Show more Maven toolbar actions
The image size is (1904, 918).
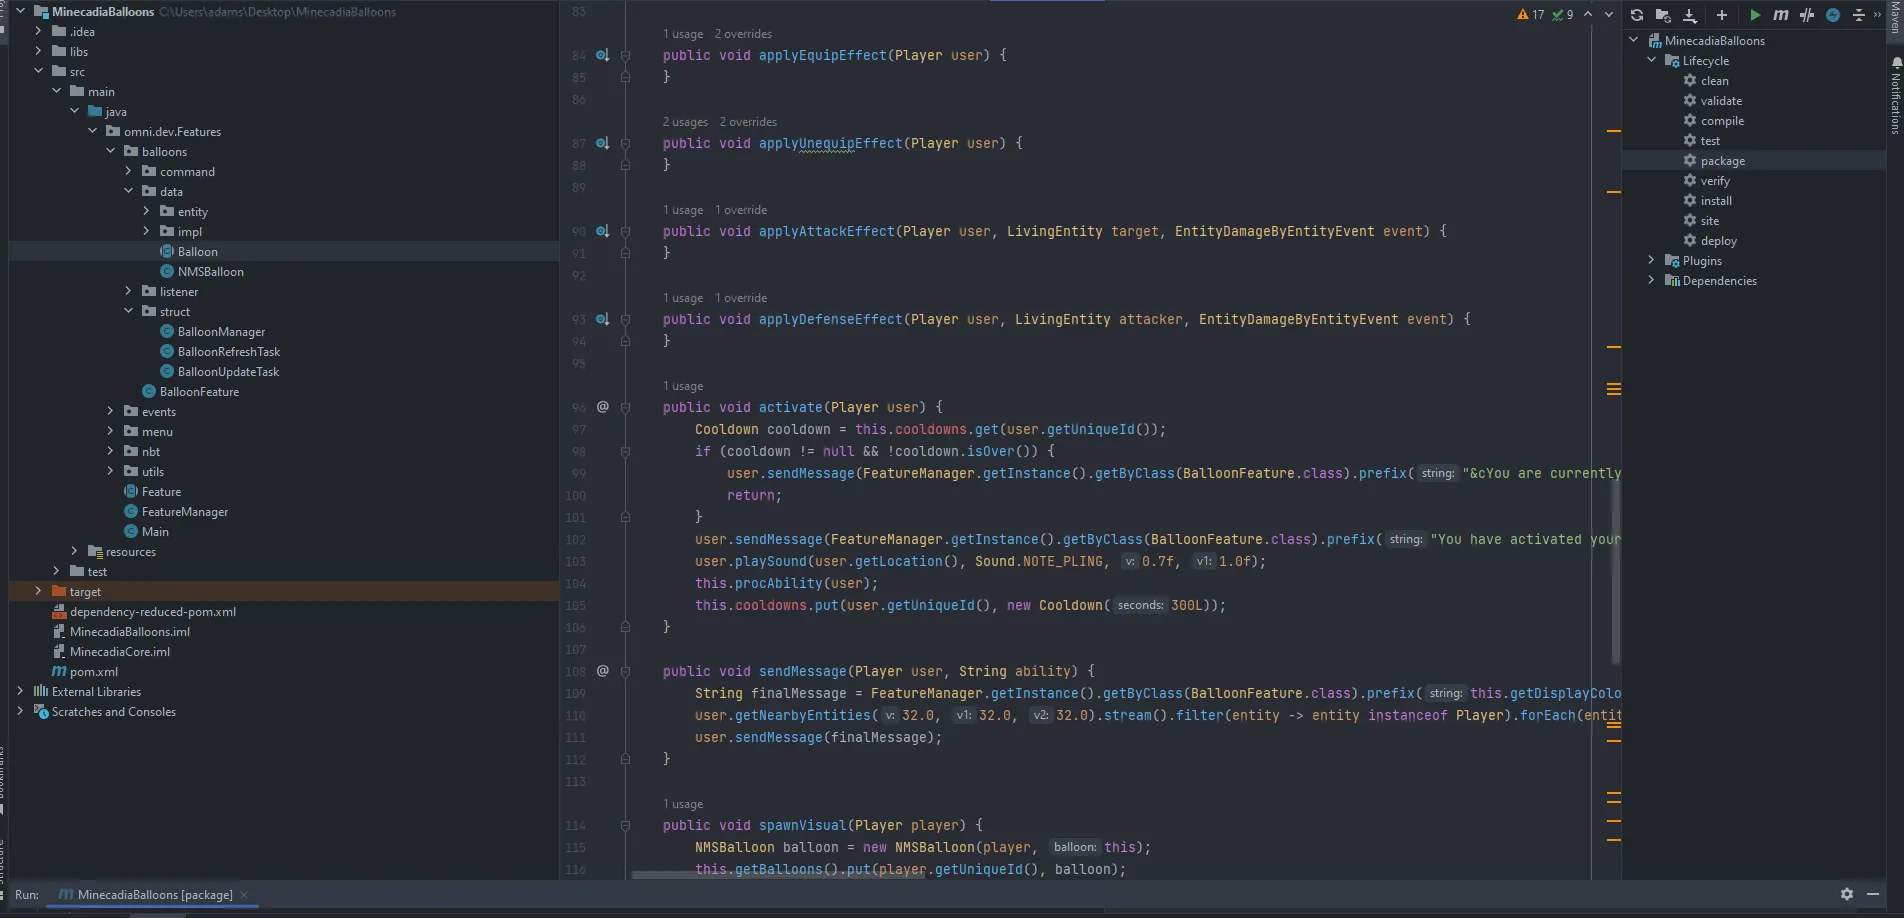coord(1877,14)
